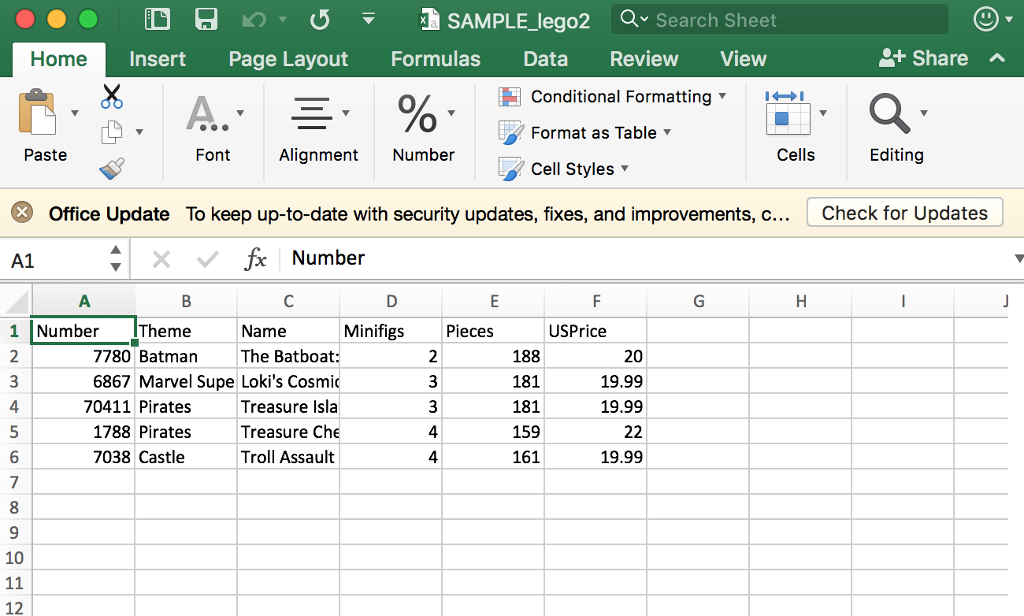Dismiss the Office Update notification
Image resolution: width=1024 pixels, height=616 pixels.
(x=22, y=213)
